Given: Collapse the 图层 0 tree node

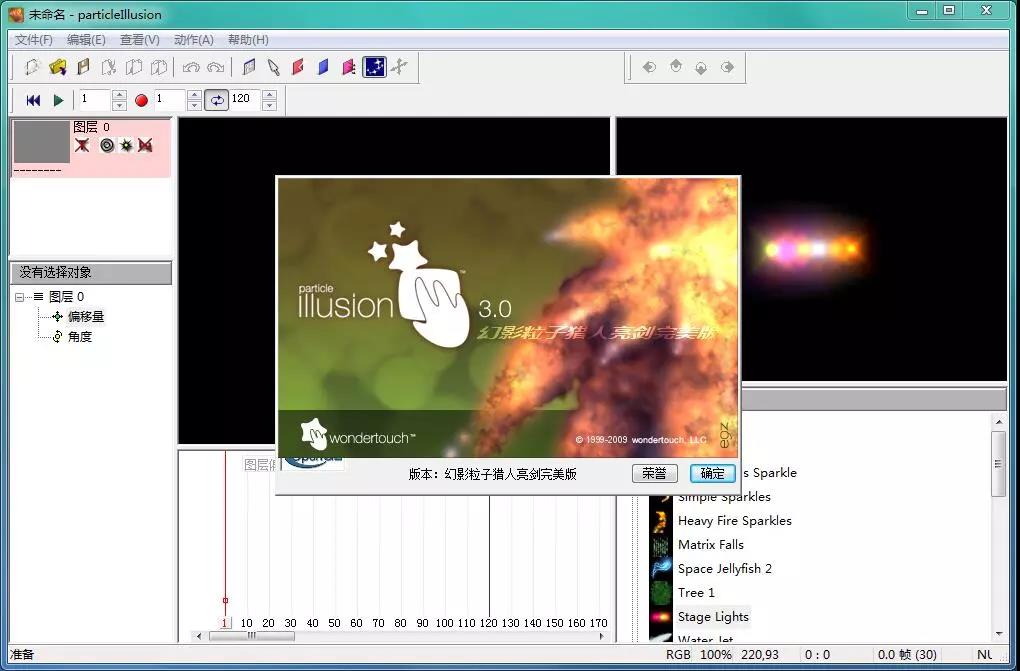Looking at the screenshot, I should (x=20, y=297).
